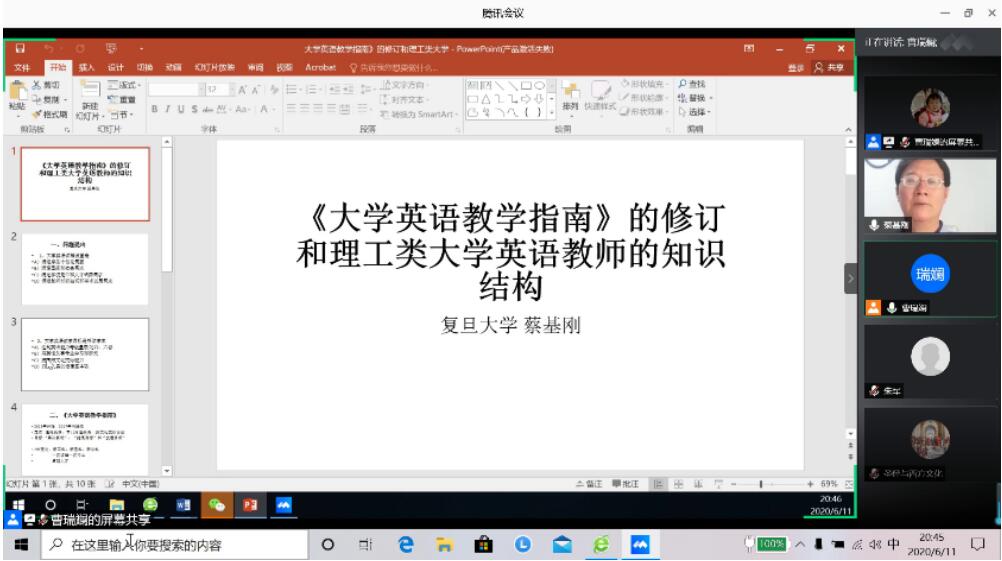Toggle Italic formatting in the font group
This screenshot has width=1002, height=561.
(167, 109)
